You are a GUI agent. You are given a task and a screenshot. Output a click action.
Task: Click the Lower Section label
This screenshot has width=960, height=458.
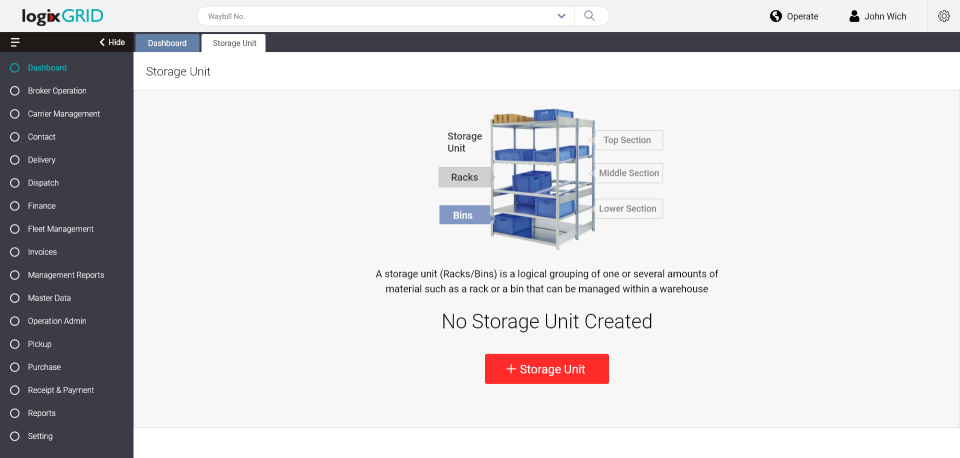pyautogui.click(x=626, y=209)
